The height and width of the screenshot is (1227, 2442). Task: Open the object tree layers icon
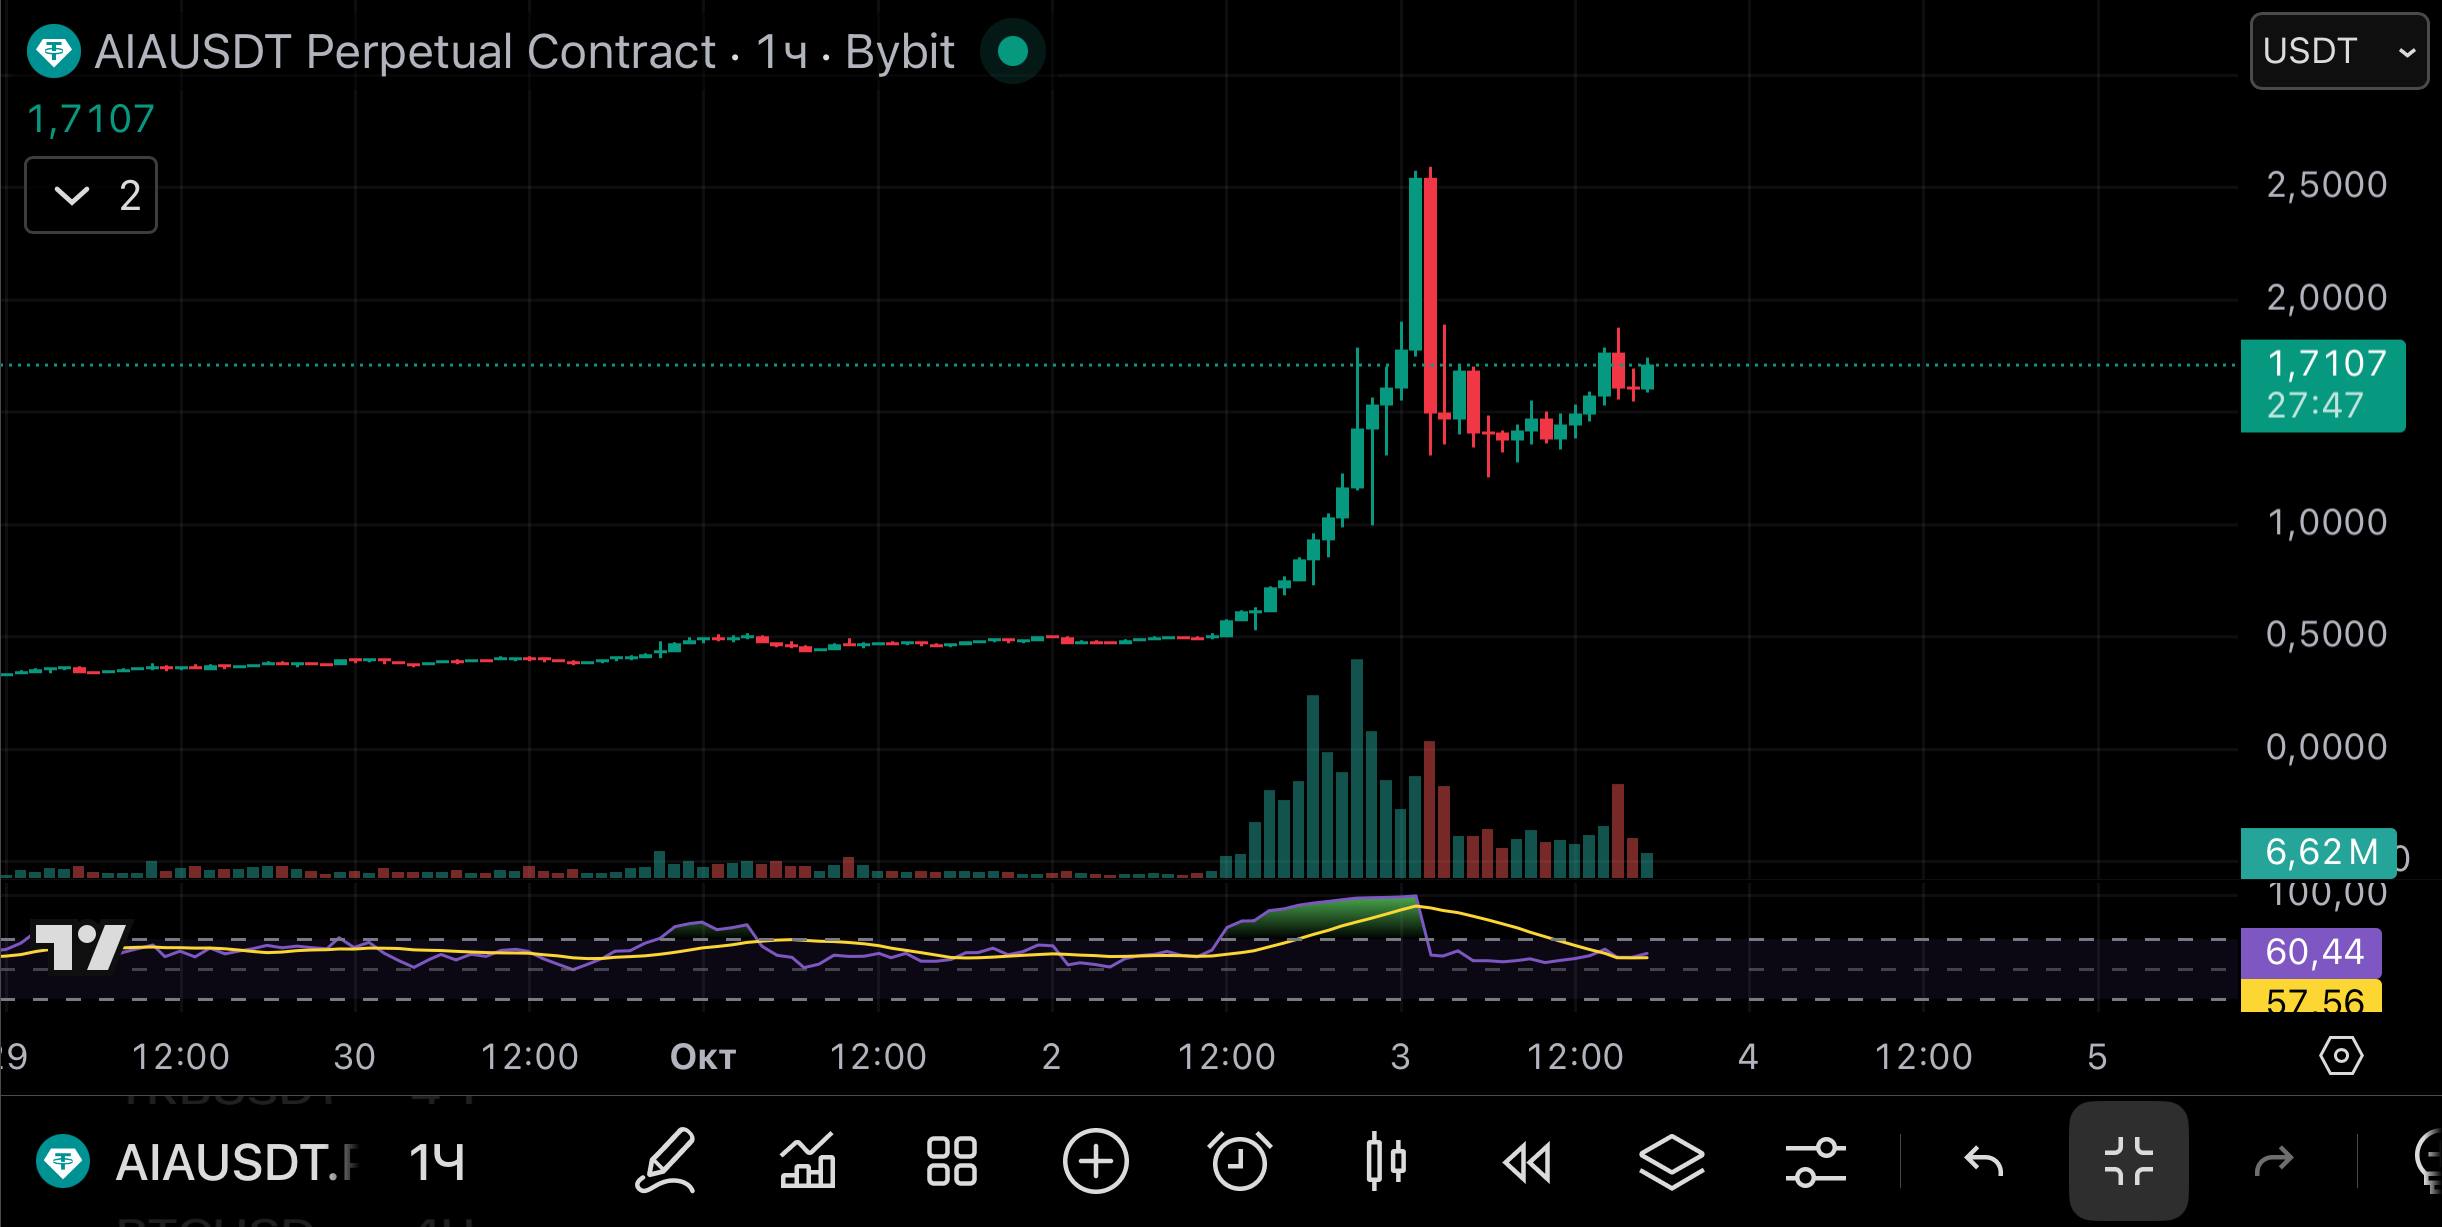[x=1671, y=1162]
